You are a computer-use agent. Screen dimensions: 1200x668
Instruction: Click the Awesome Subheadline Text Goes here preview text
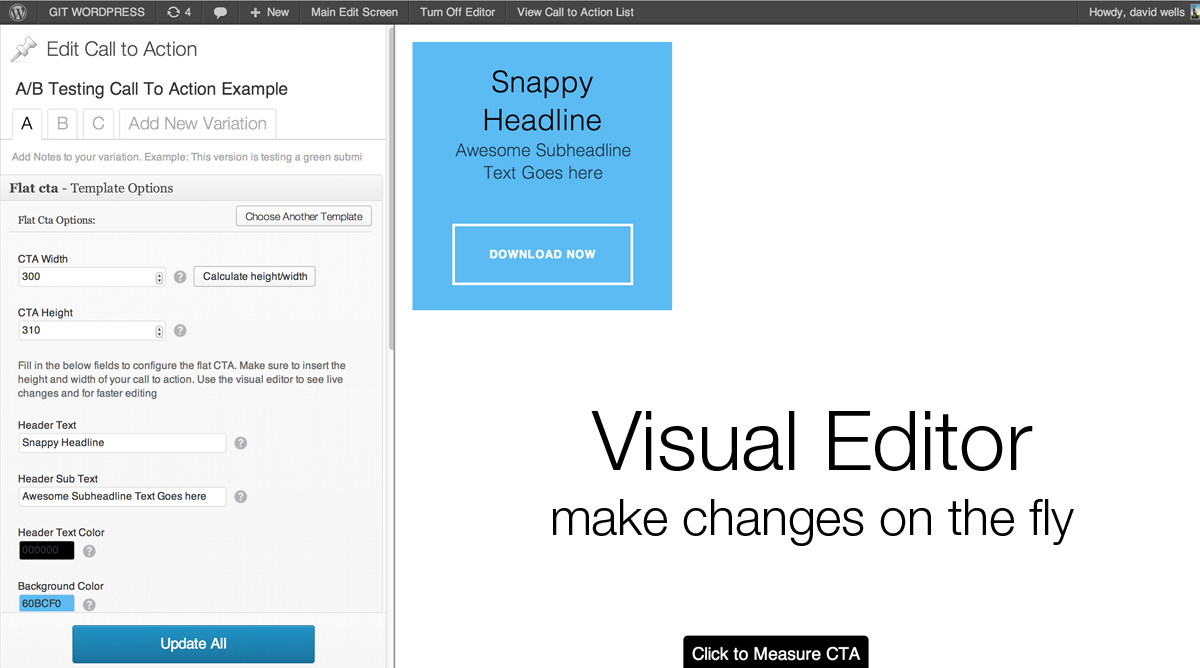click(x=543, y=161)
